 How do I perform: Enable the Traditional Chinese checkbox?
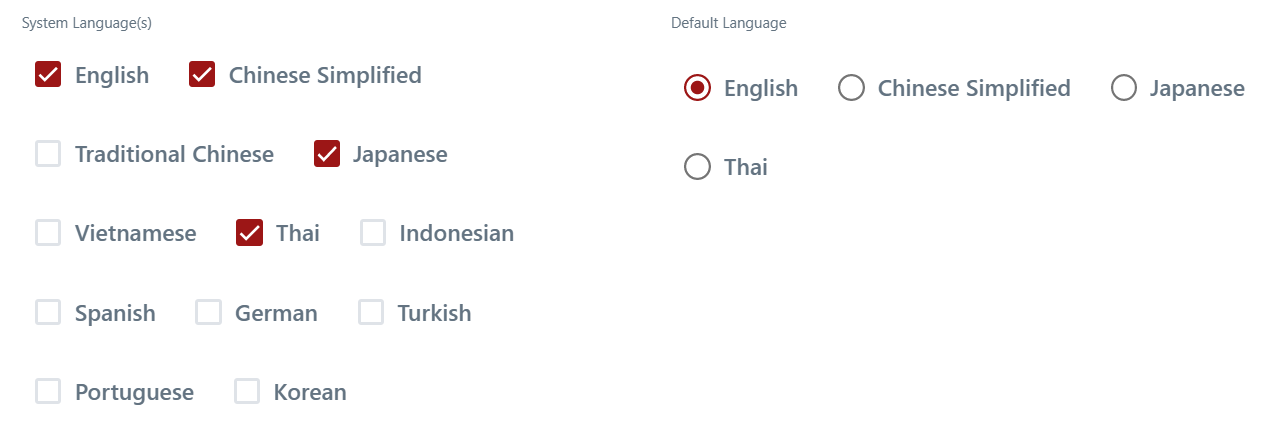(x=48, y=154)
